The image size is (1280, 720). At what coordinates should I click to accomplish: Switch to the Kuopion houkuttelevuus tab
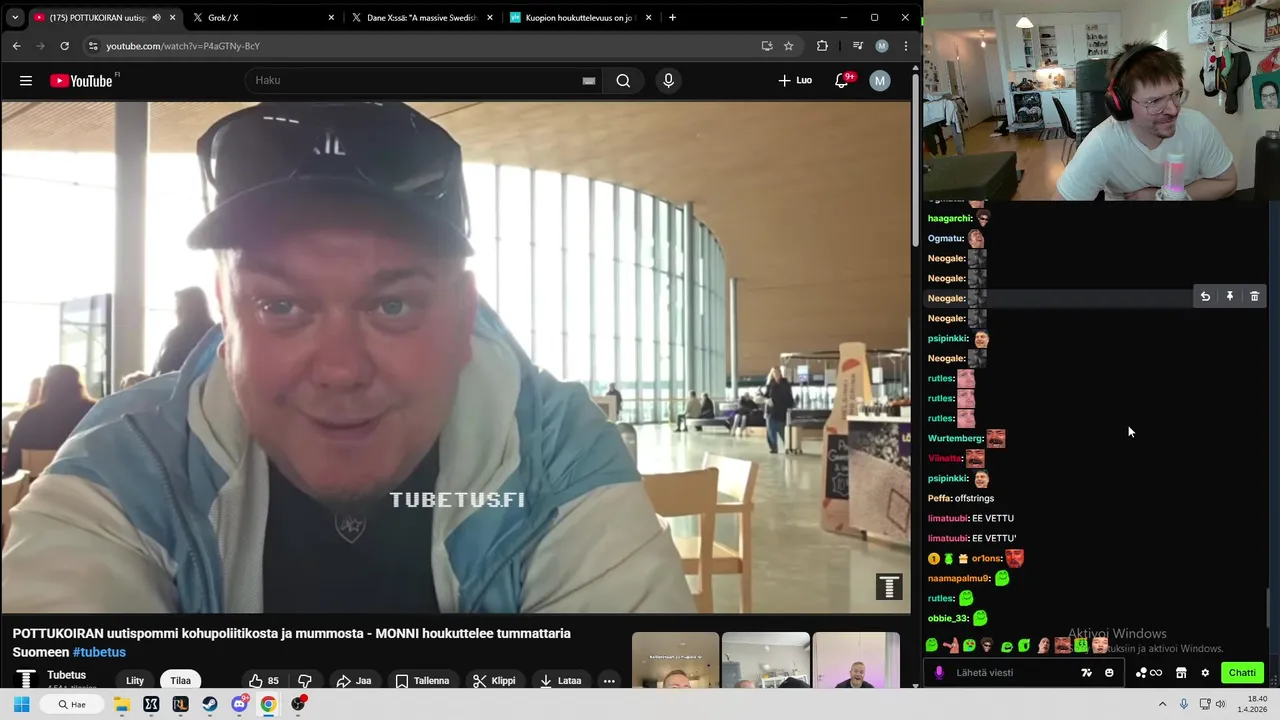(x=580, y=18)
